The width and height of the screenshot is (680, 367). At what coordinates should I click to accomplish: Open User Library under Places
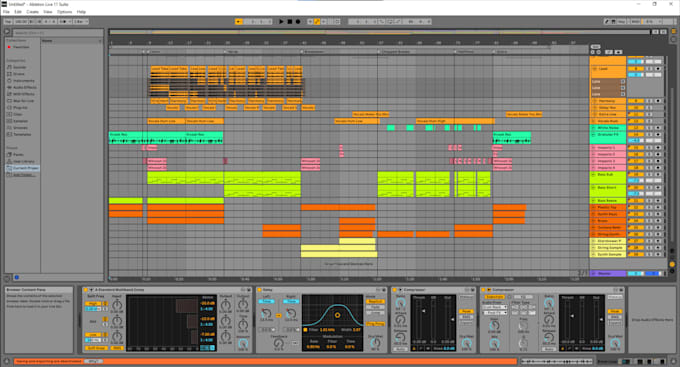pyautogui.click(x=23, y=161)
